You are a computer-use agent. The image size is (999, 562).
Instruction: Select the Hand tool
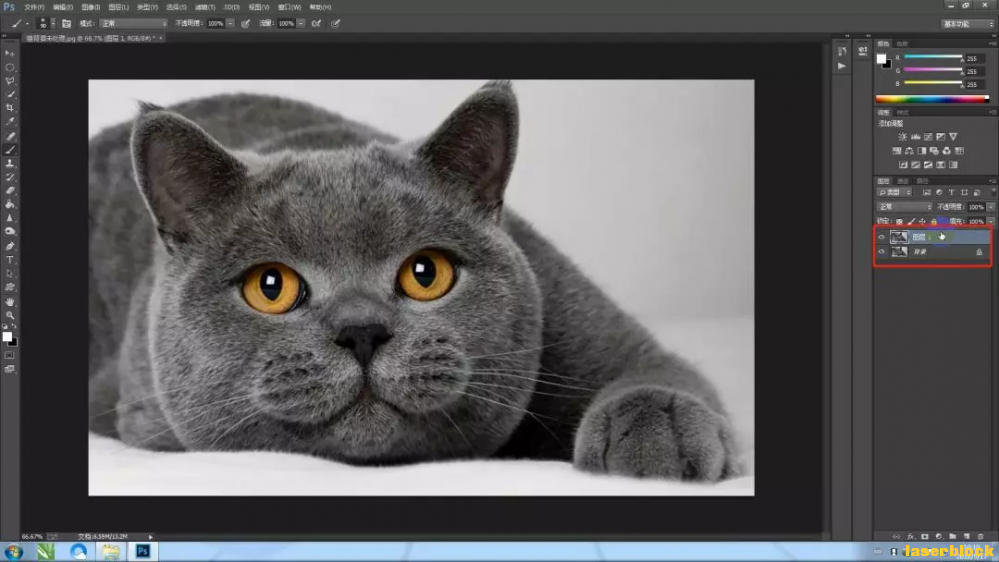[10, 301]
